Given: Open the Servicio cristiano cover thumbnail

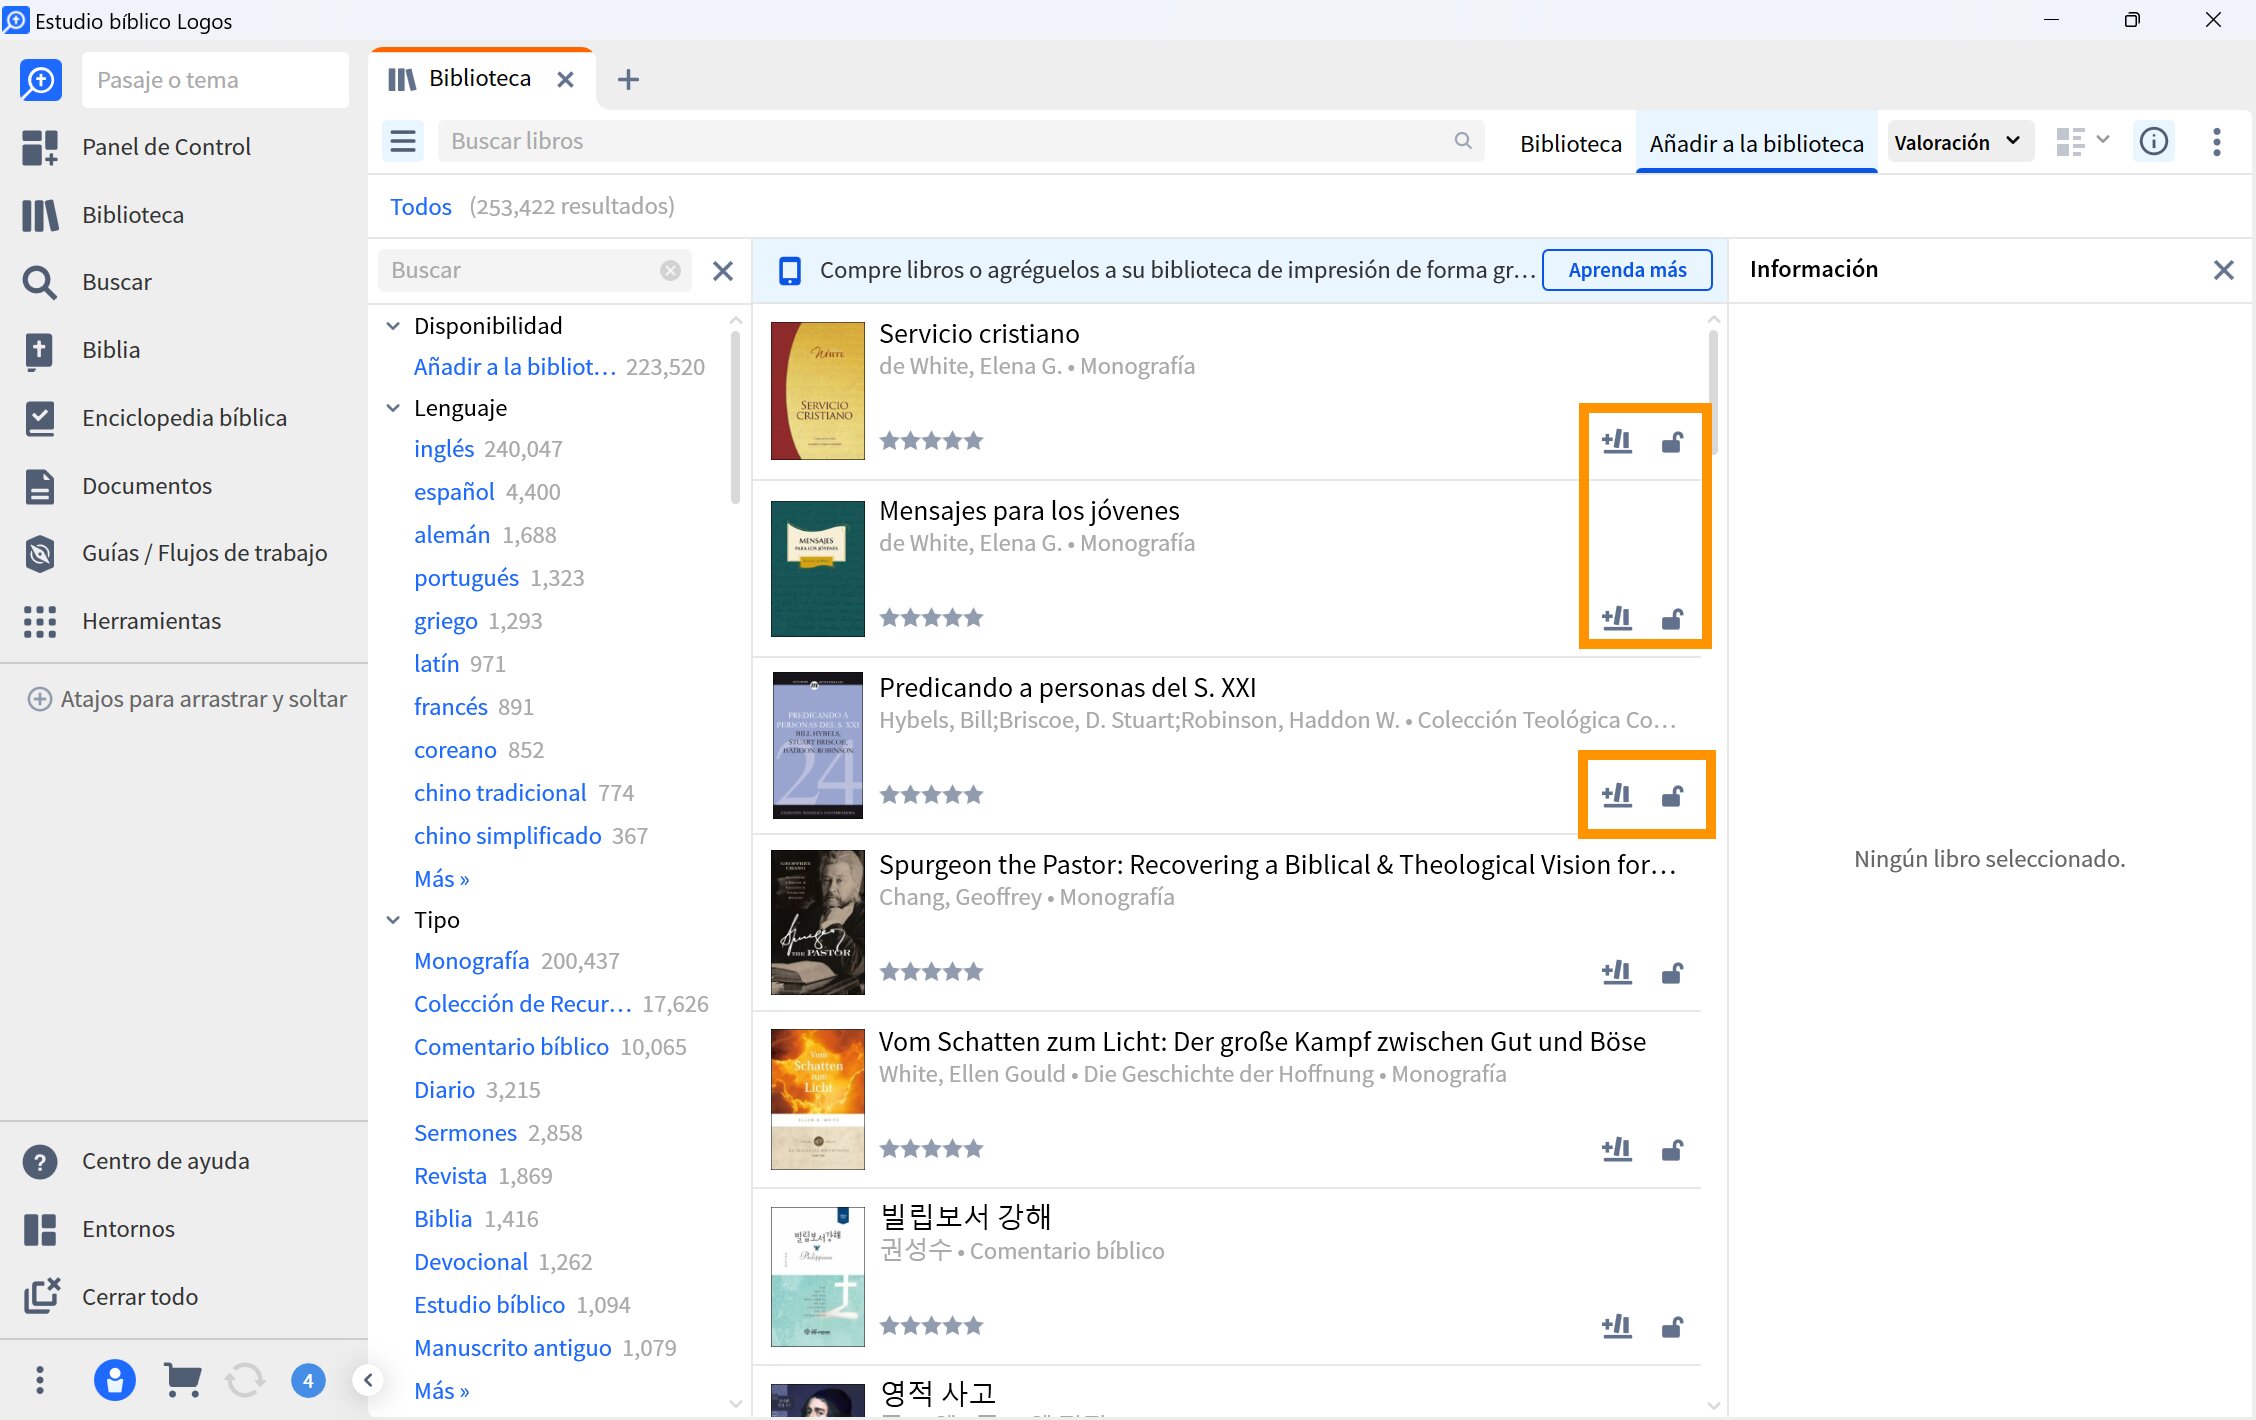Looking at the screenshot, I should click(x=818, y=391).
